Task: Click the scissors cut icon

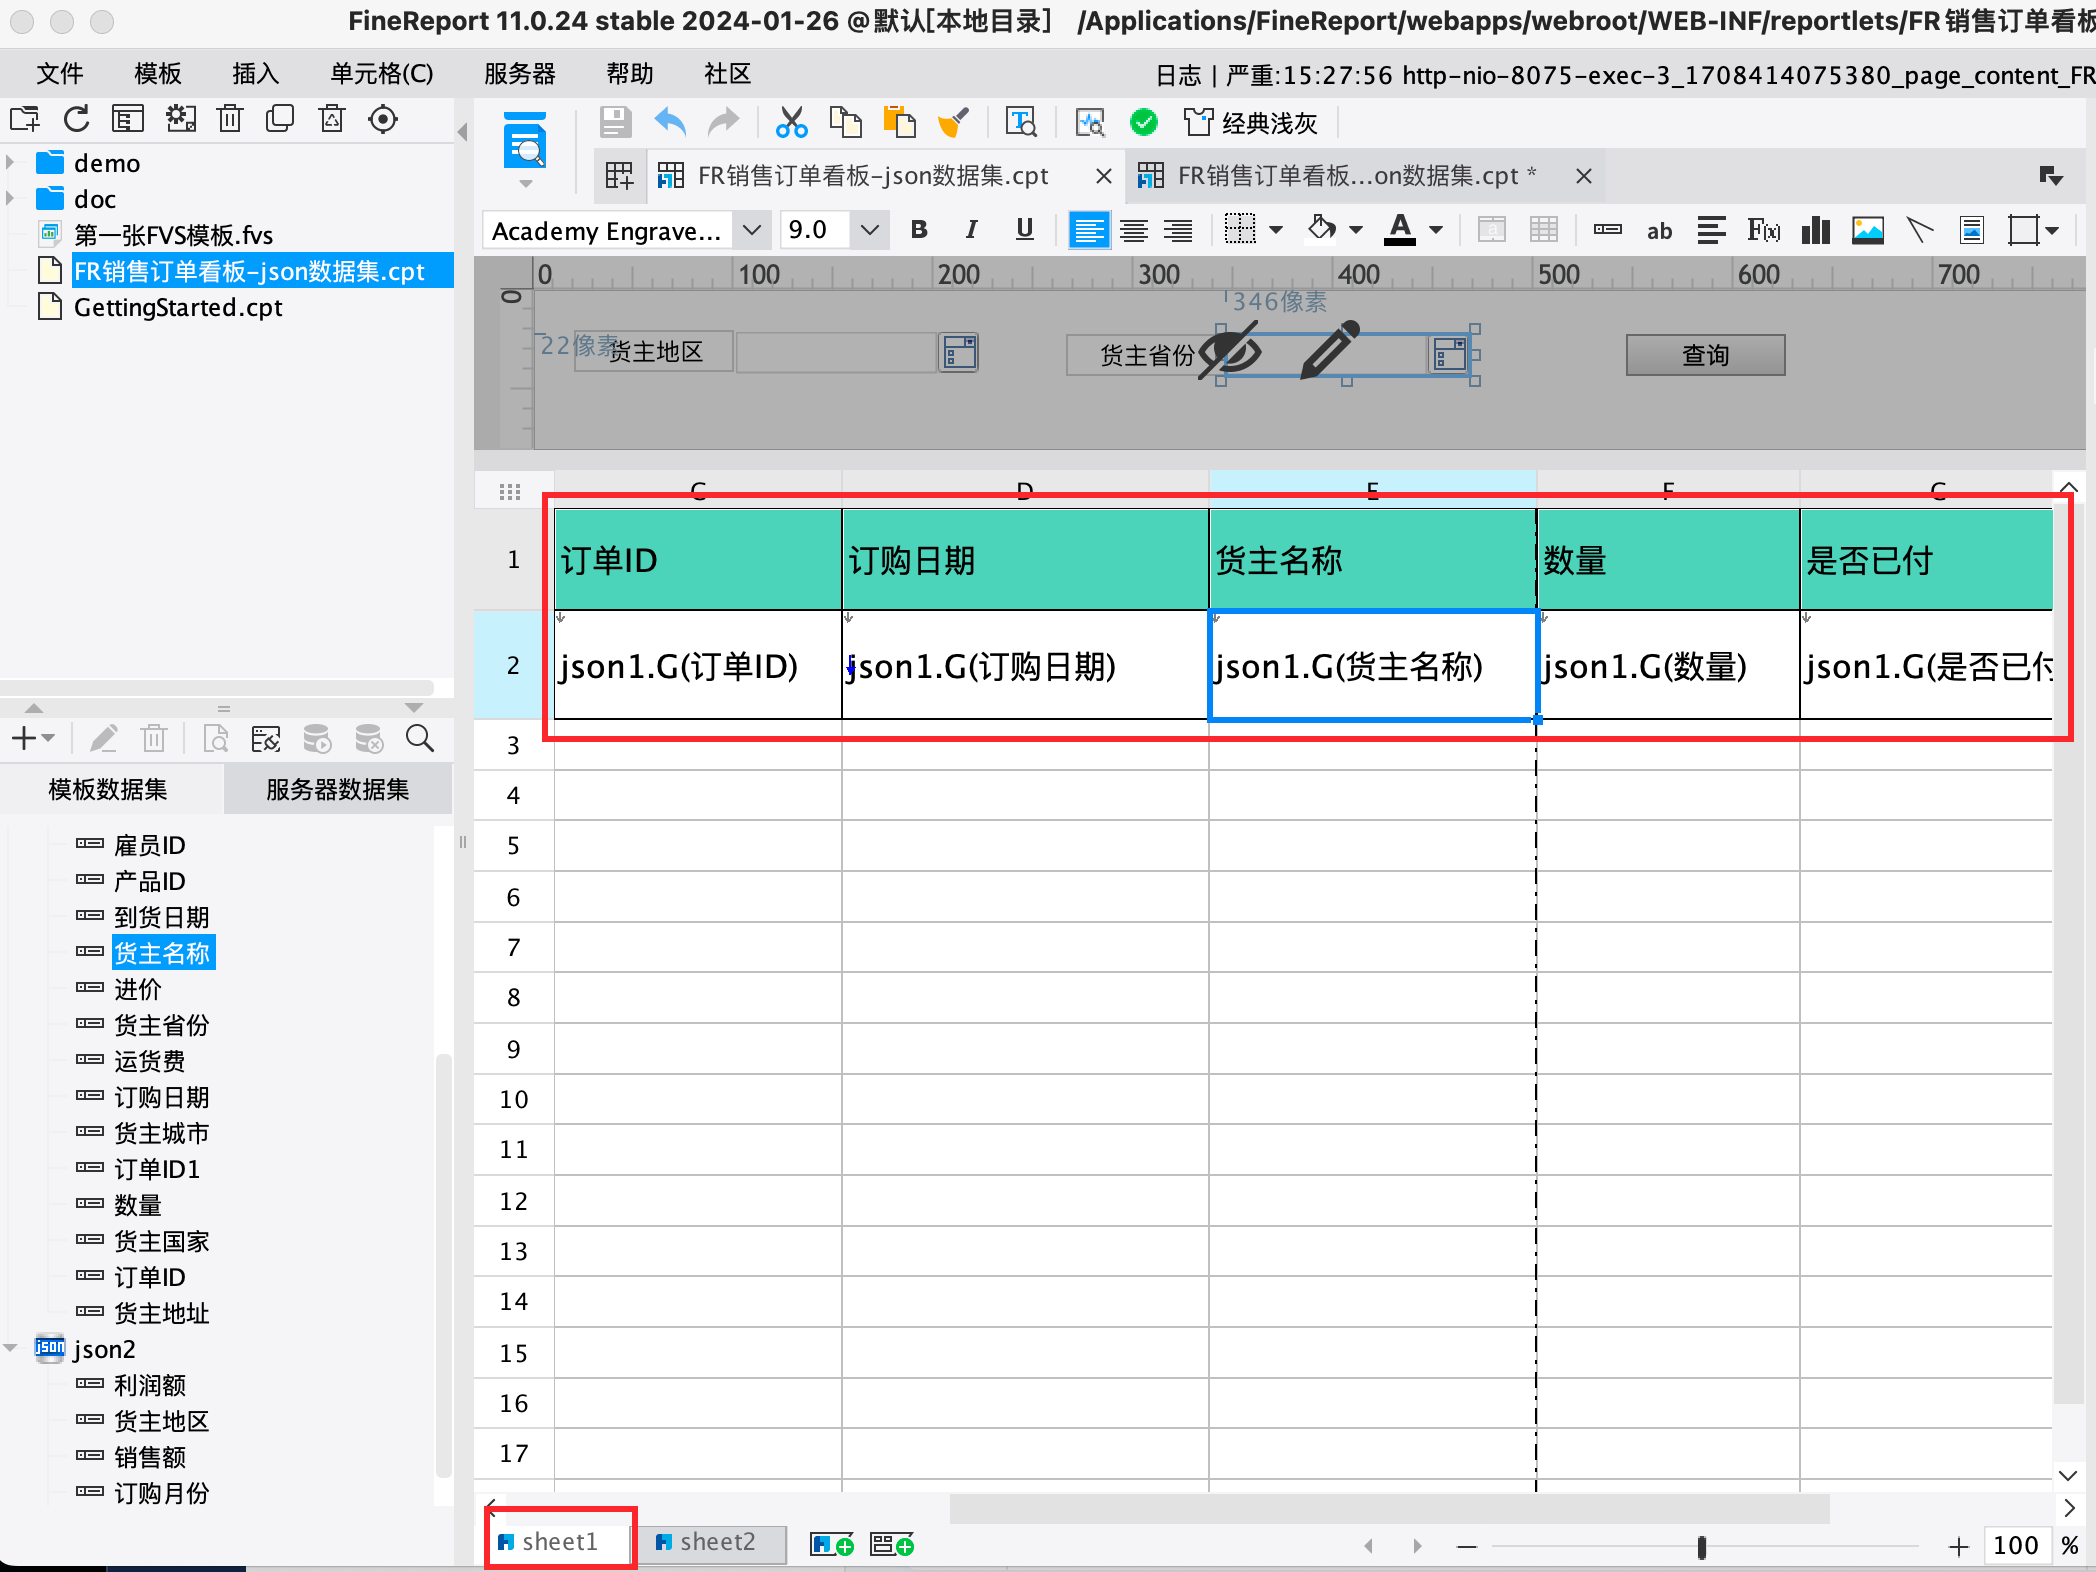Action: (x=791, y=122)
